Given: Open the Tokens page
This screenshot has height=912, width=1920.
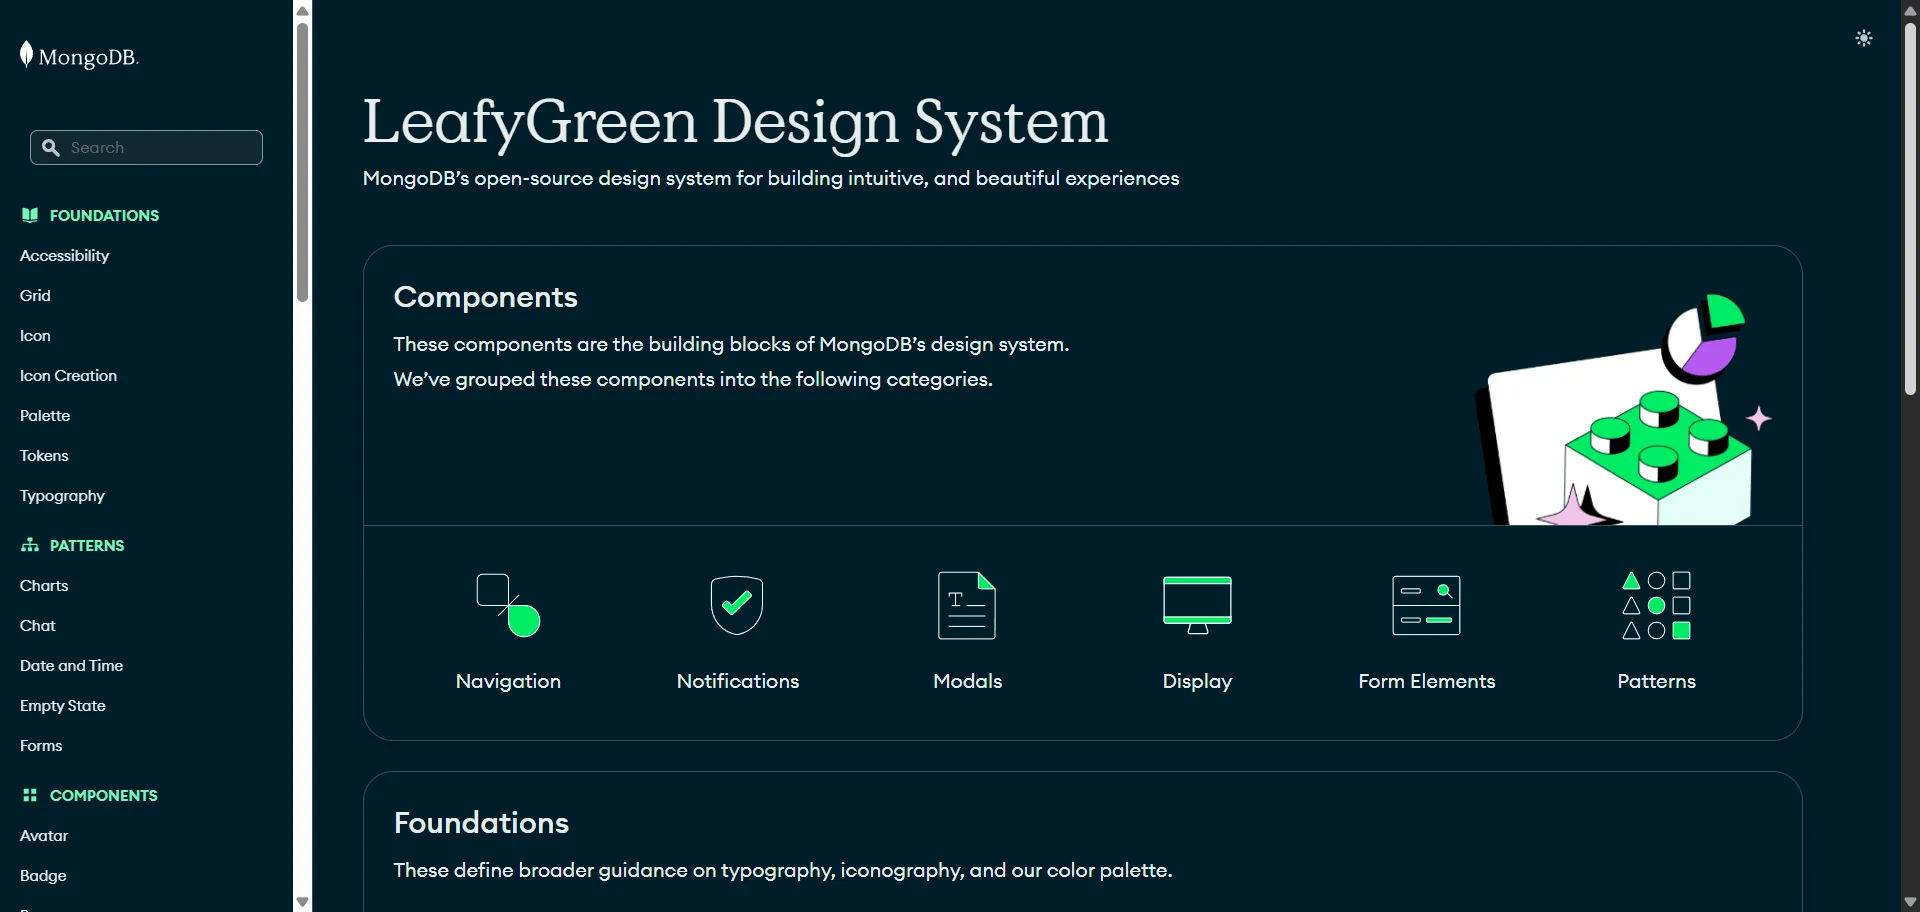Looking at the screenshot, I should 44,456.
